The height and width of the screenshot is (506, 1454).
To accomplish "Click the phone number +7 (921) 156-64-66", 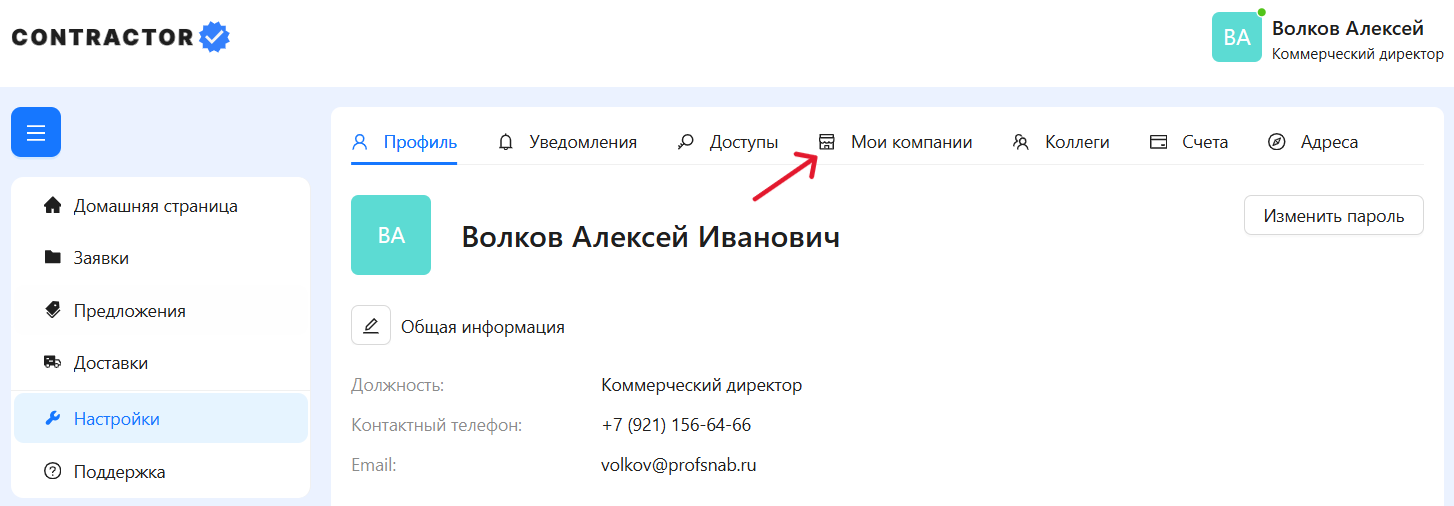I will [x=676, y=425].
